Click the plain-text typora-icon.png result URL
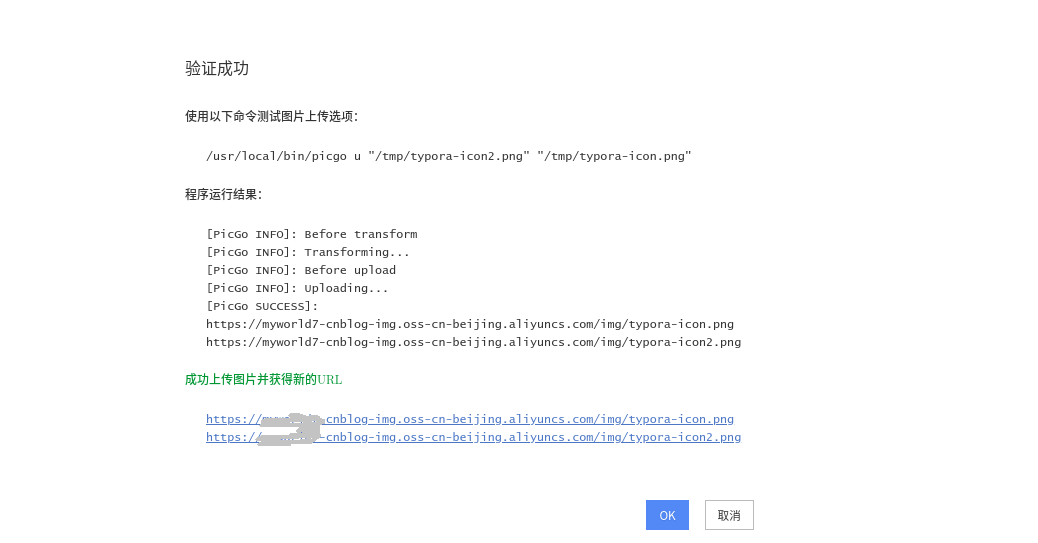This screenshot has width=1038, height=543. tap(469, 324)
